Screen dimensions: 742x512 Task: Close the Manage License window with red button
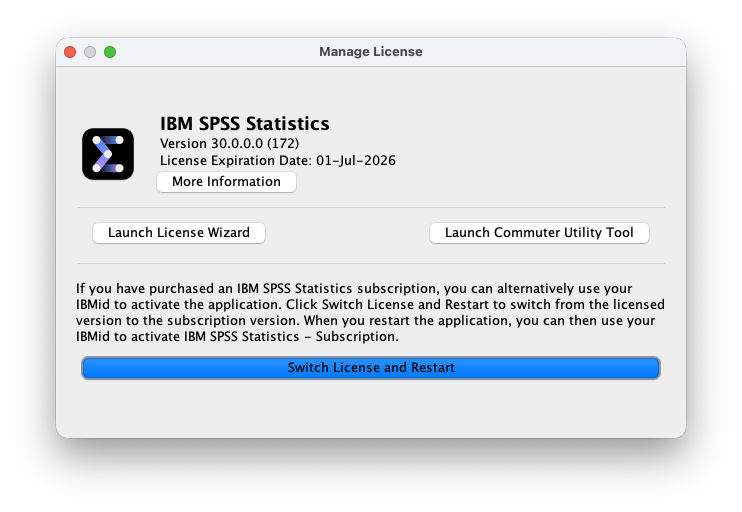pos(70,52)
